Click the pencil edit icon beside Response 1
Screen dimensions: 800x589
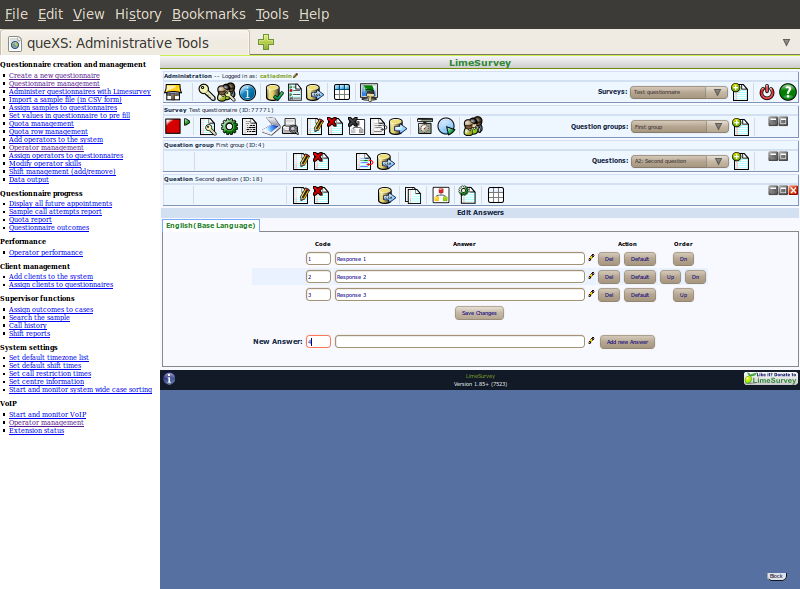tap(591, 258)
